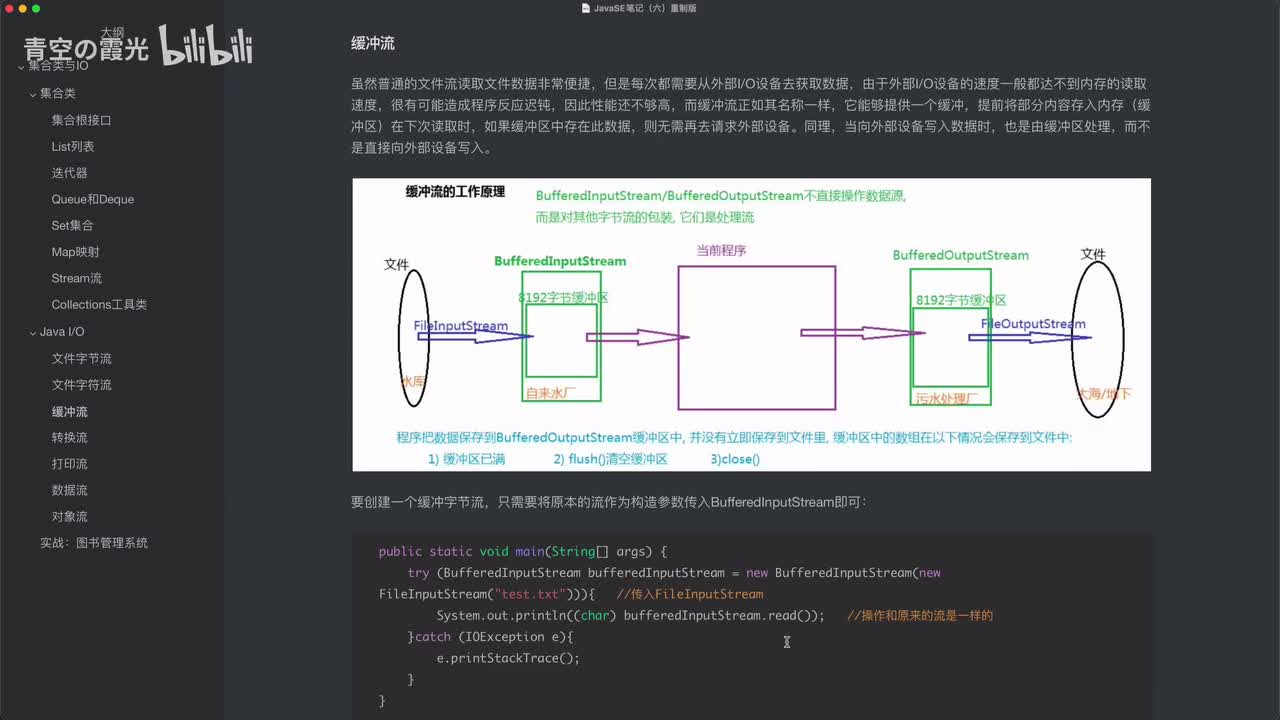Select 迭代器 in the outline sidebar
This screenshot has height=720, width=1280.
(70, 173)
